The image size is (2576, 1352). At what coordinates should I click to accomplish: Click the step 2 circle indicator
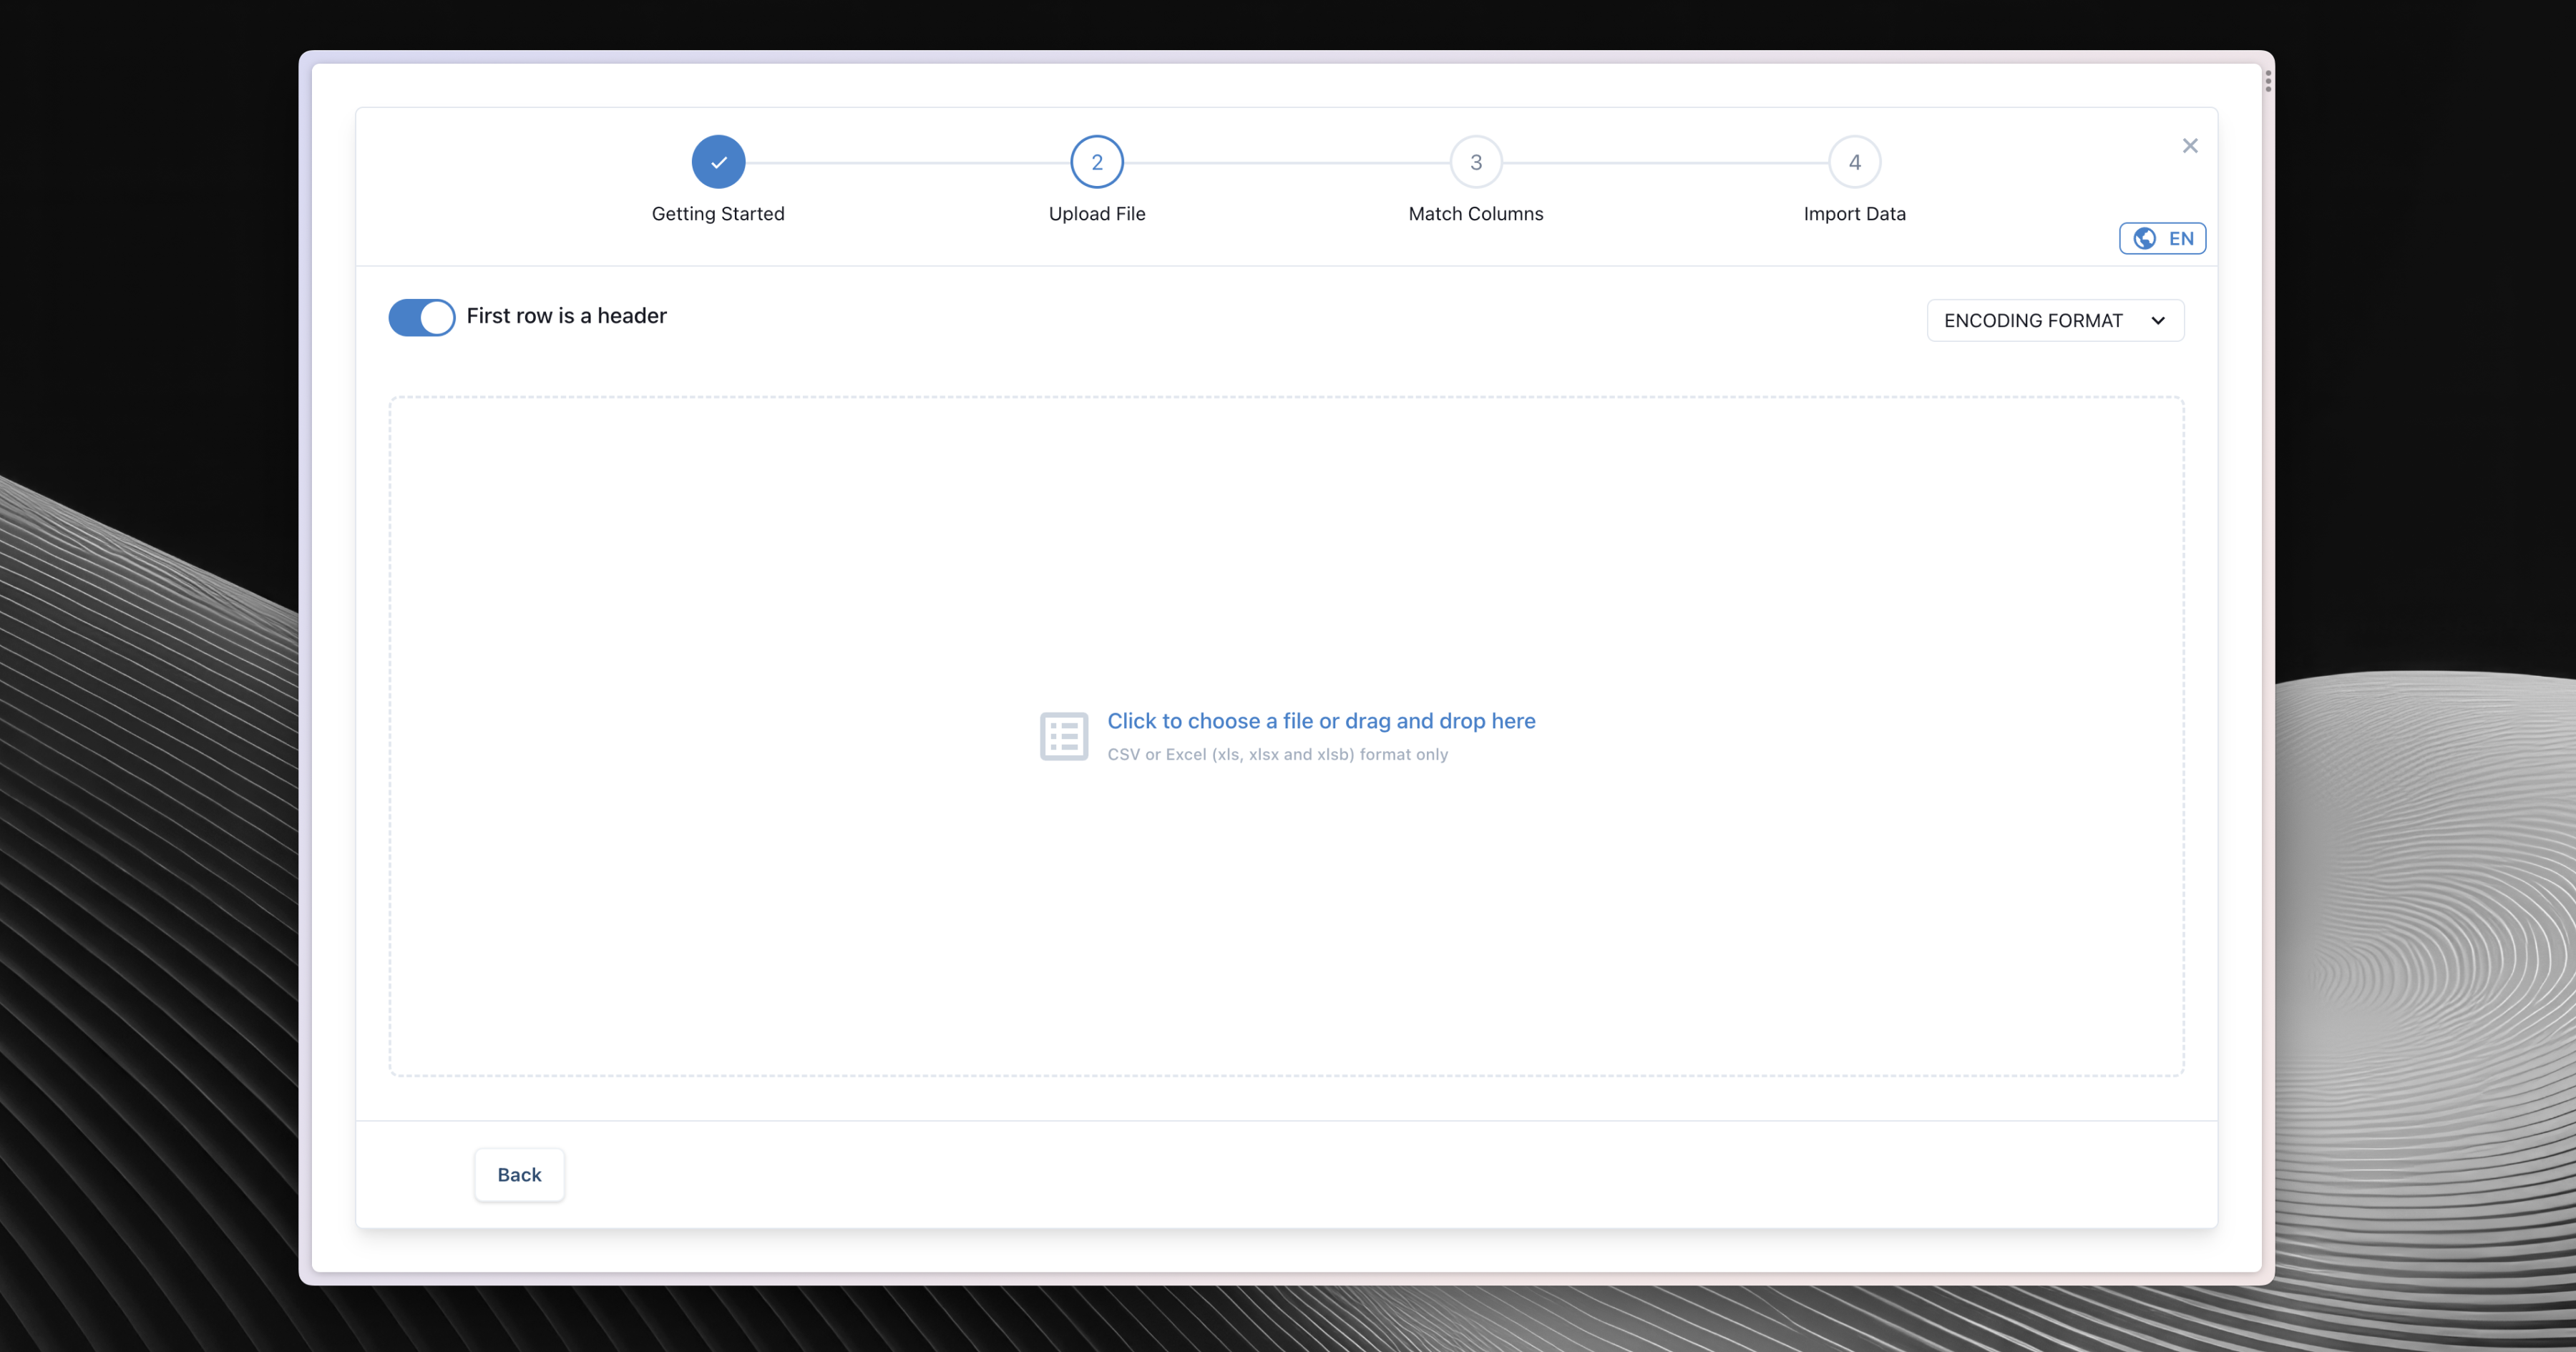tap(1096, 162)
